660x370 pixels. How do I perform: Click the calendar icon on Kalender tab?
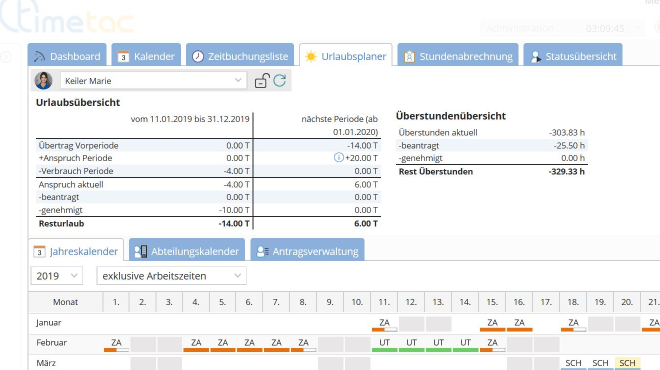click(123, 56)
